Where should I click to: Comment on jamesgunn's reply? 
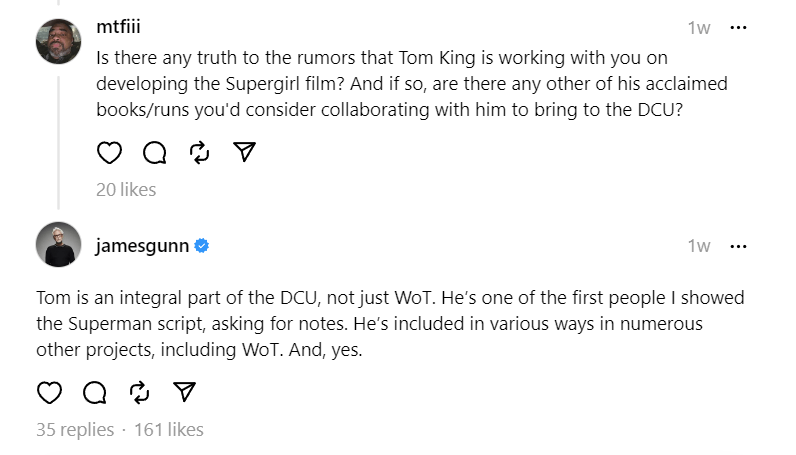(x=94, y=392)
